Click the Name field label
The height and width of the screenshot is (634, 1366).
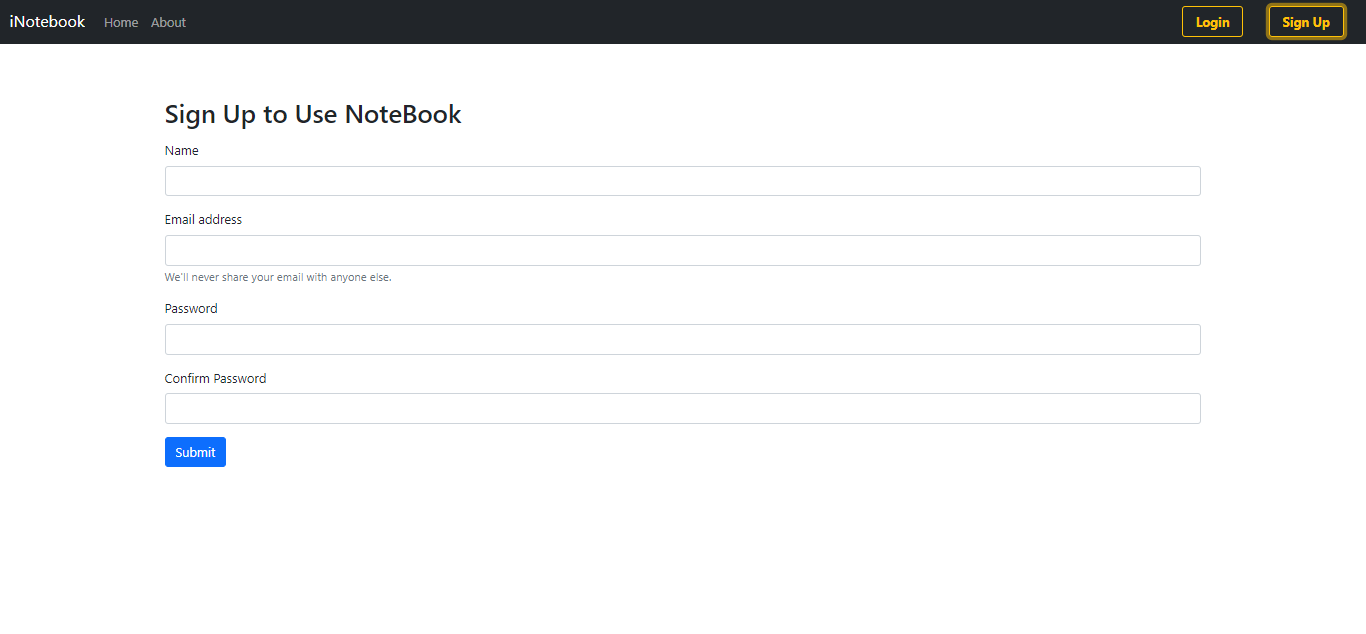181,150
